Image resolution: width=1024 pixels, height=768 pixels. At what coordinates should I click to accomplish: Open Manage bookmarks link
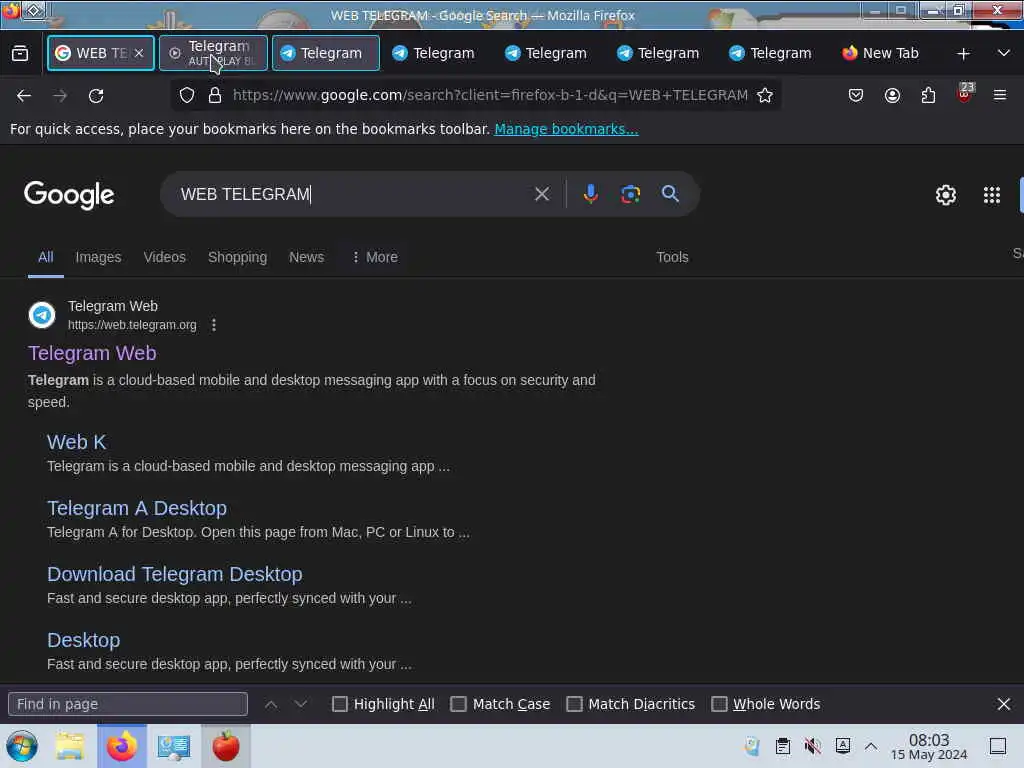pyautogui.click(x=566, y=129)
